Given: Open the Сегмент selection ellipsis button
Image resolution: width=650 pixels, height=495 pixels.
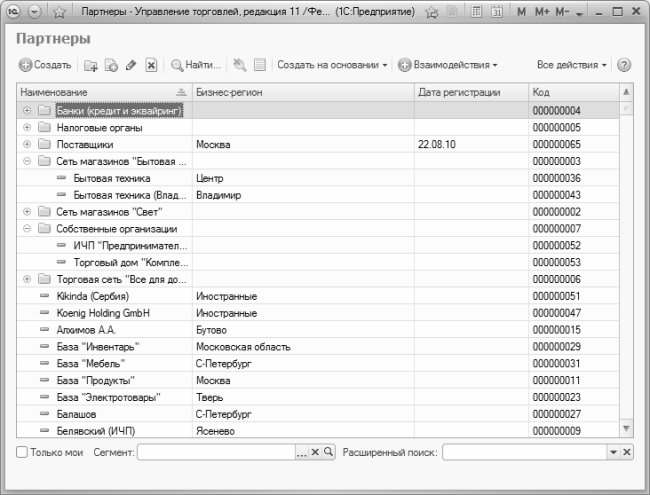Looking at the screenshot, I should (302, 452).
